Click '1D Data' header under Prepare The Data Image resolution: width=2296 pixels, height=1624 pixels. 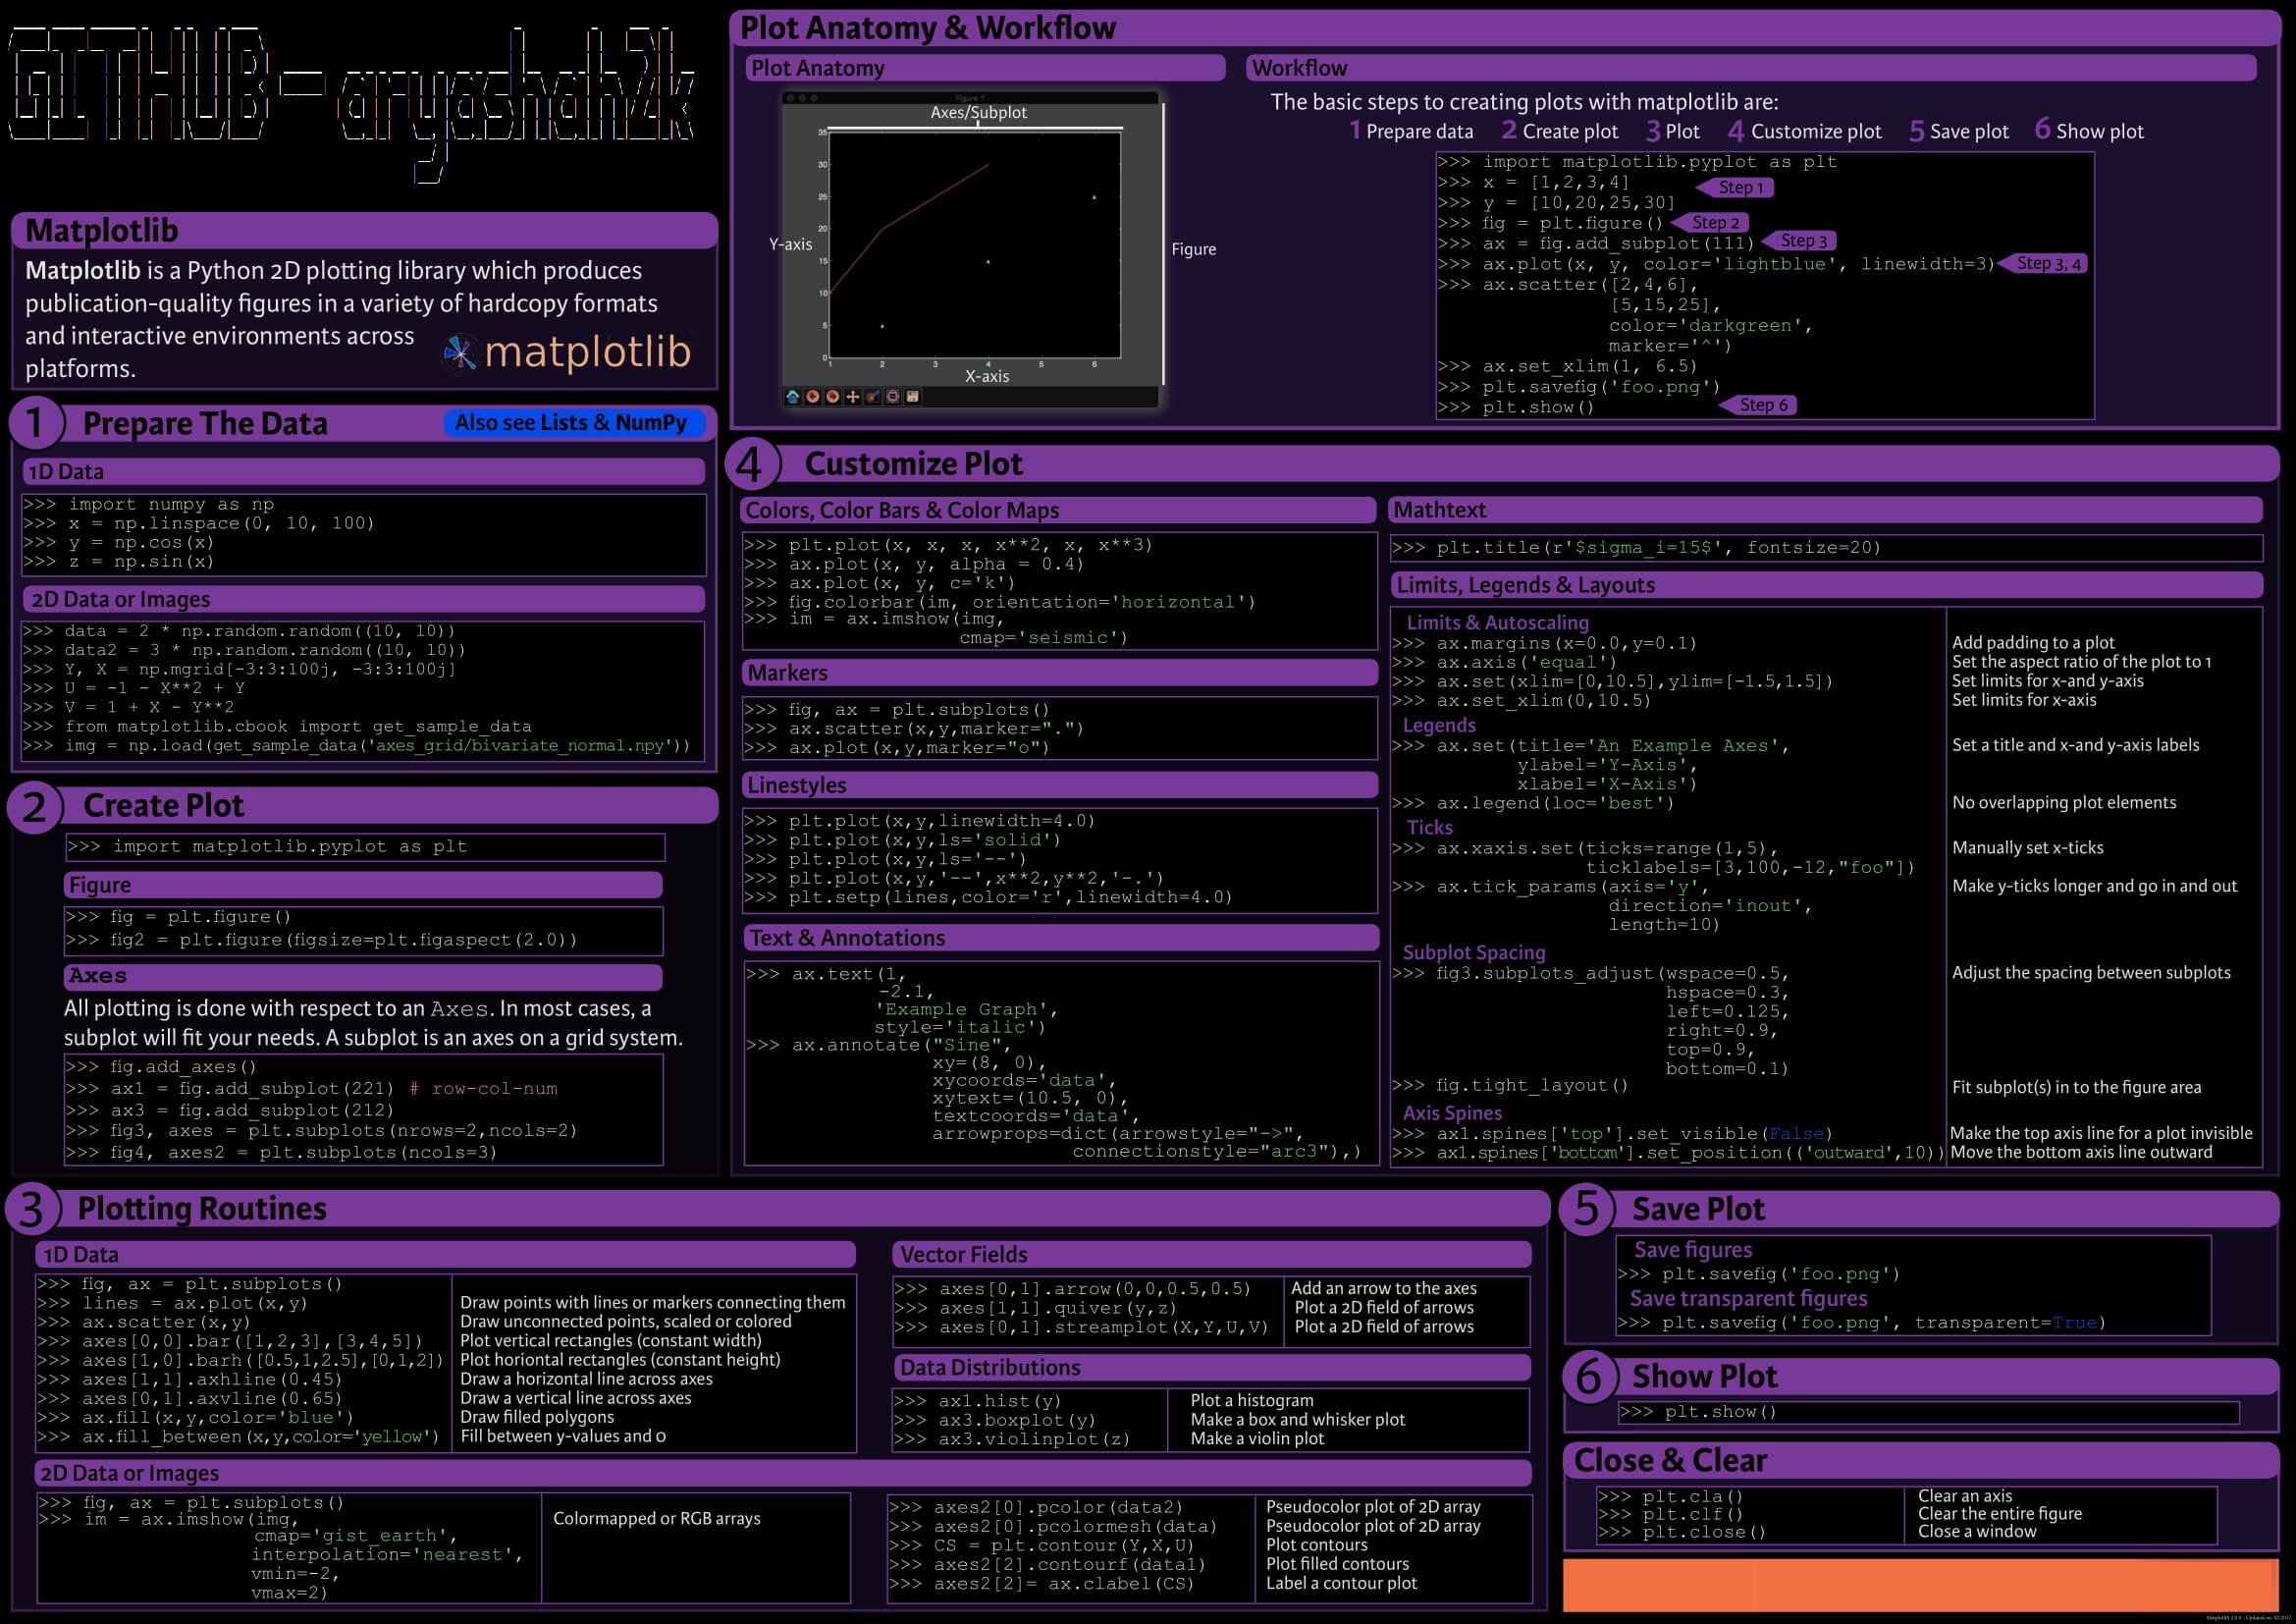[x=364, y=472]
